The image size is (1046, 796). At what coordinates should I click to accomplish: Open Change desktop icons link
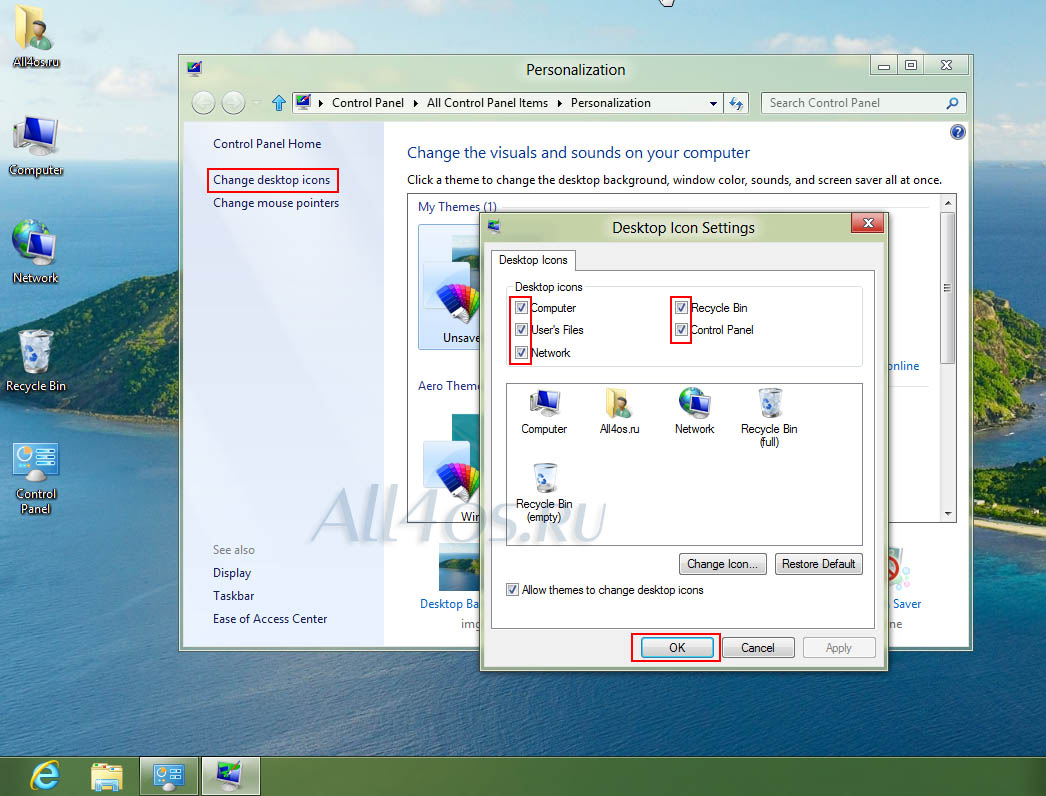click(x=272, y=180)
